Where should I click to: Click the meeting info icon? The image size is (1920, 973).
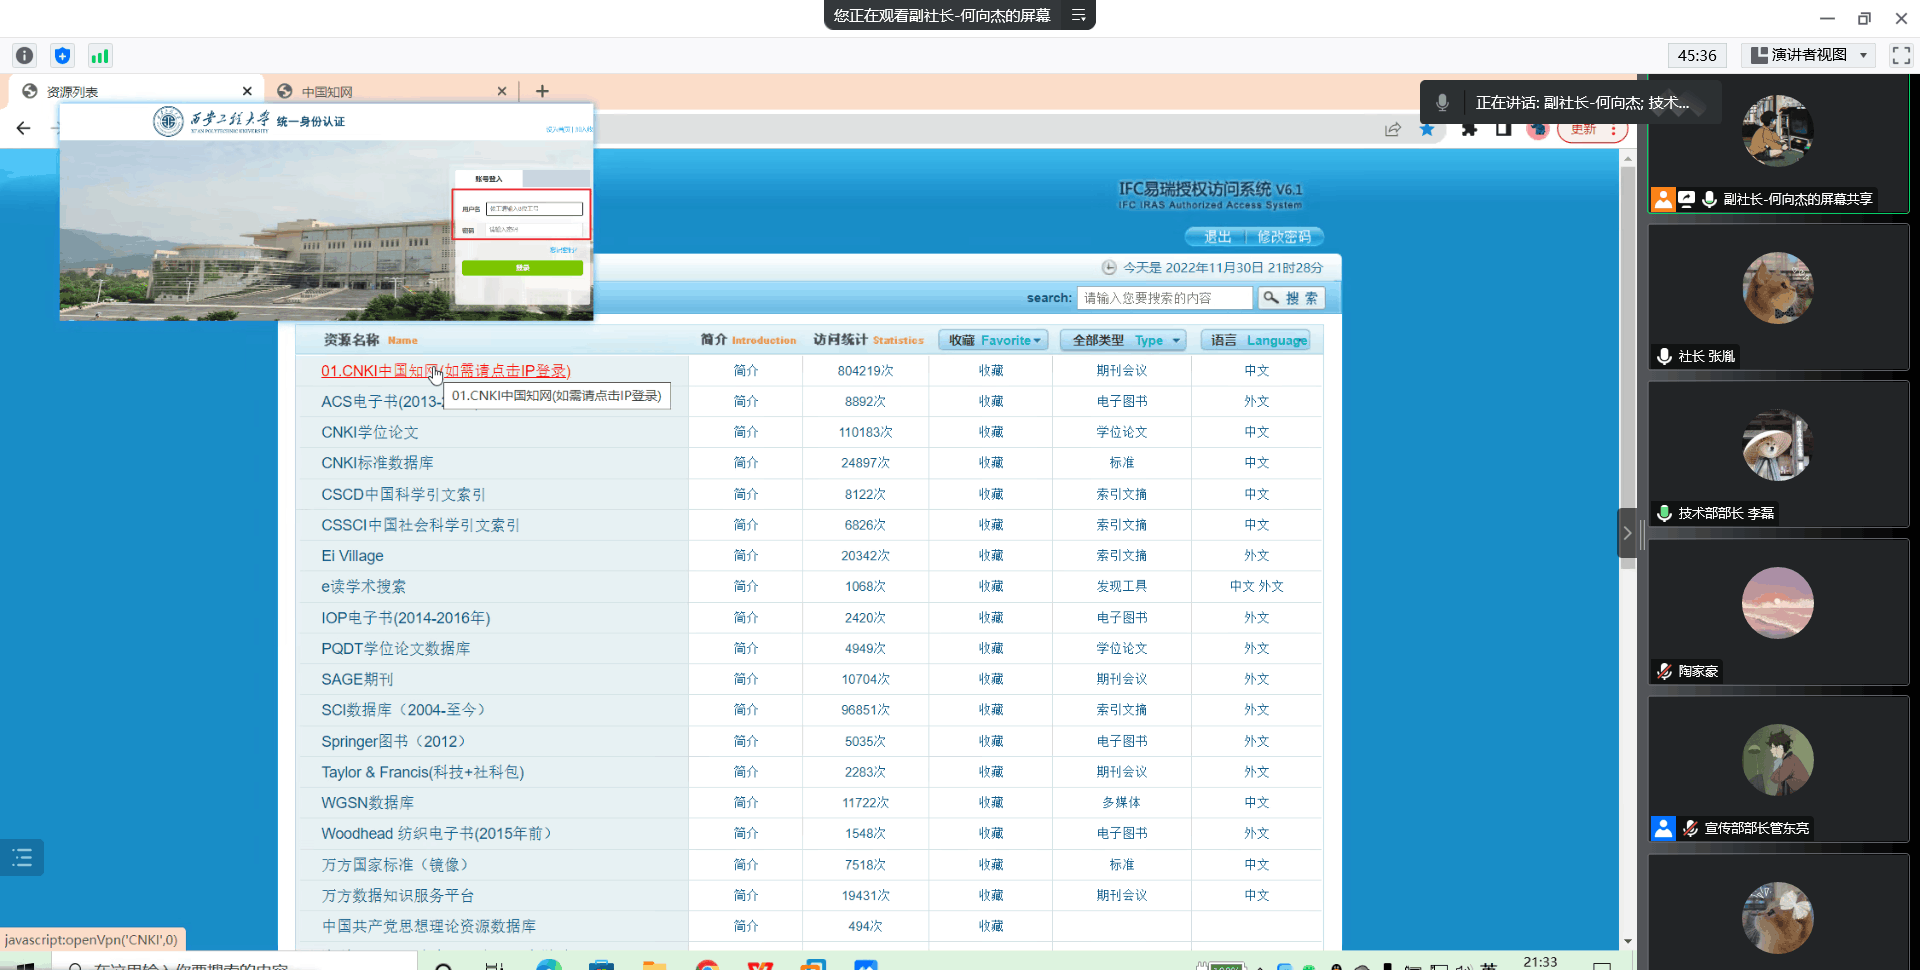pyautogui.click(x=25, y=56)
